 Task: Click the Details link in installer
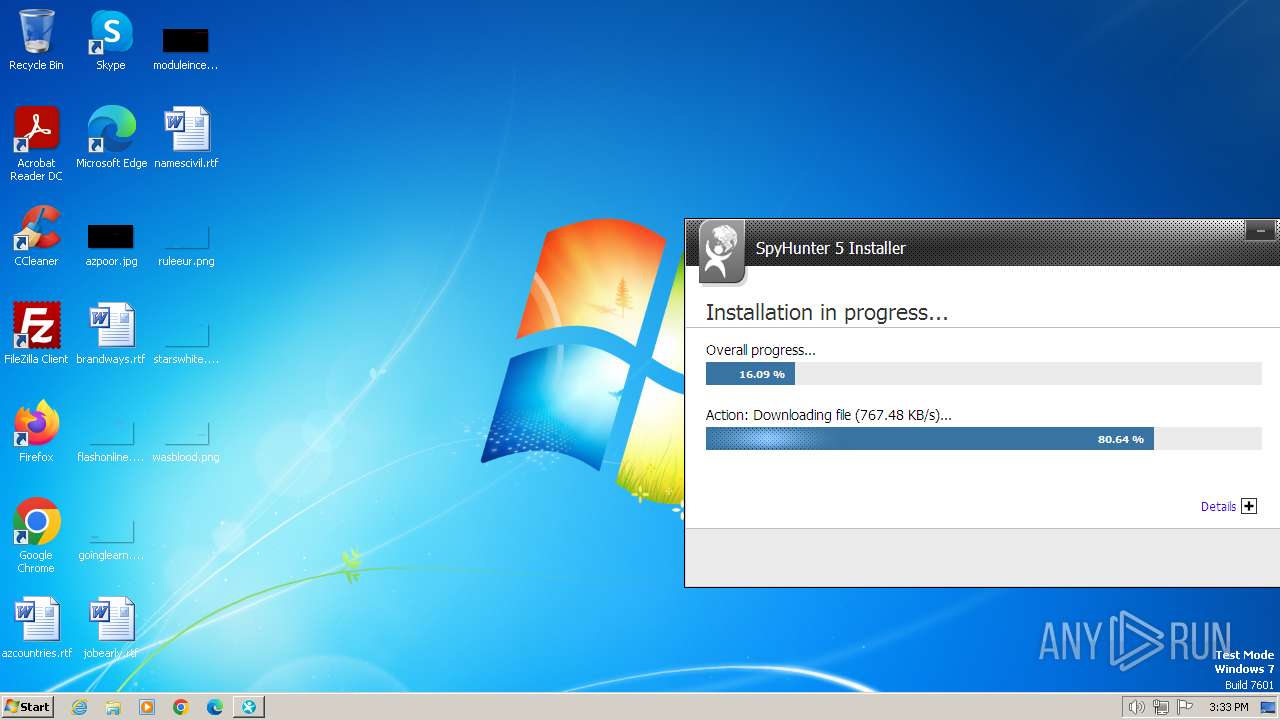click(x=1218, y=507)
